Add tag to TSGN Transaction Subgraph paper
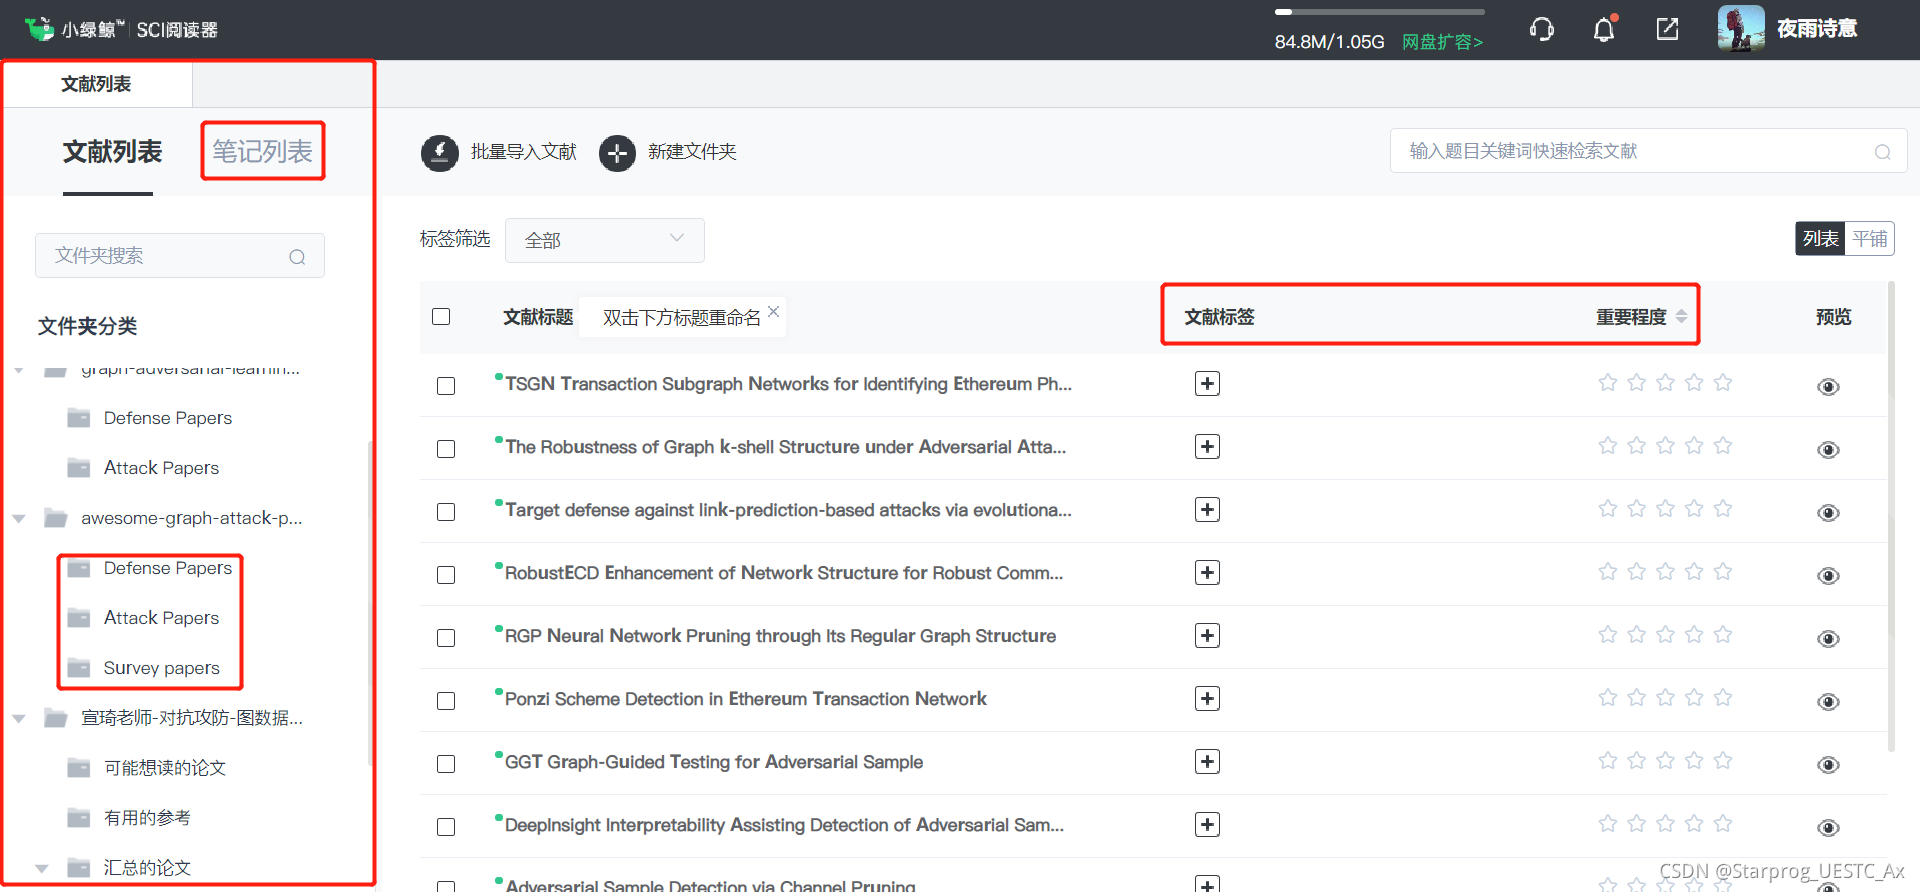Viewport: 1920px width, 892px height. [1207, 384]
